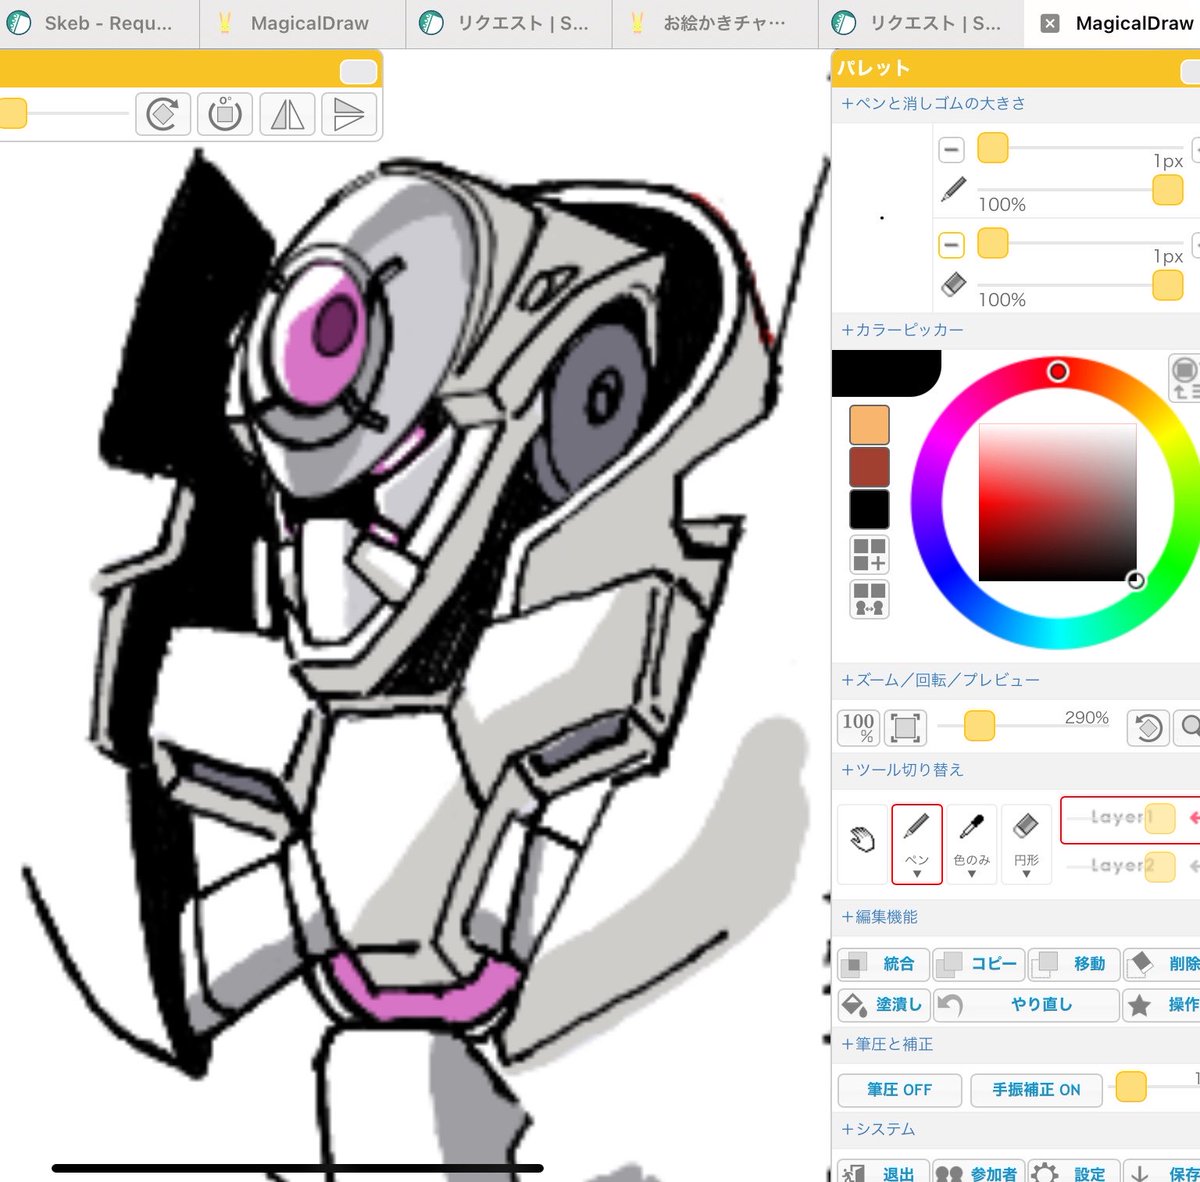Screen dimensions: 1200x1182
Task: Click the 削除 delete button
Action: 1162,964
